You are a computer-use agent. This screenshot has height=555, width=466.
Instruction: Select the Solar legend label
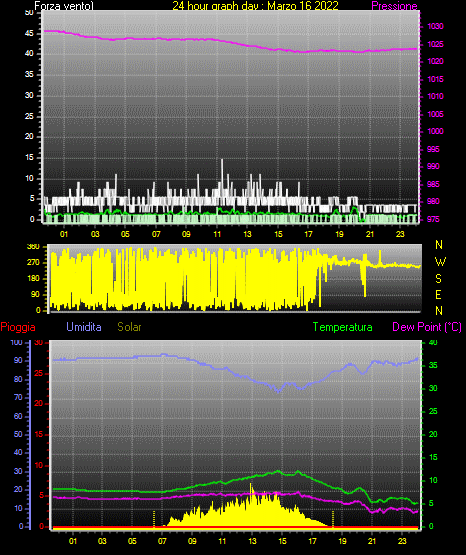[x=130, y=327]
